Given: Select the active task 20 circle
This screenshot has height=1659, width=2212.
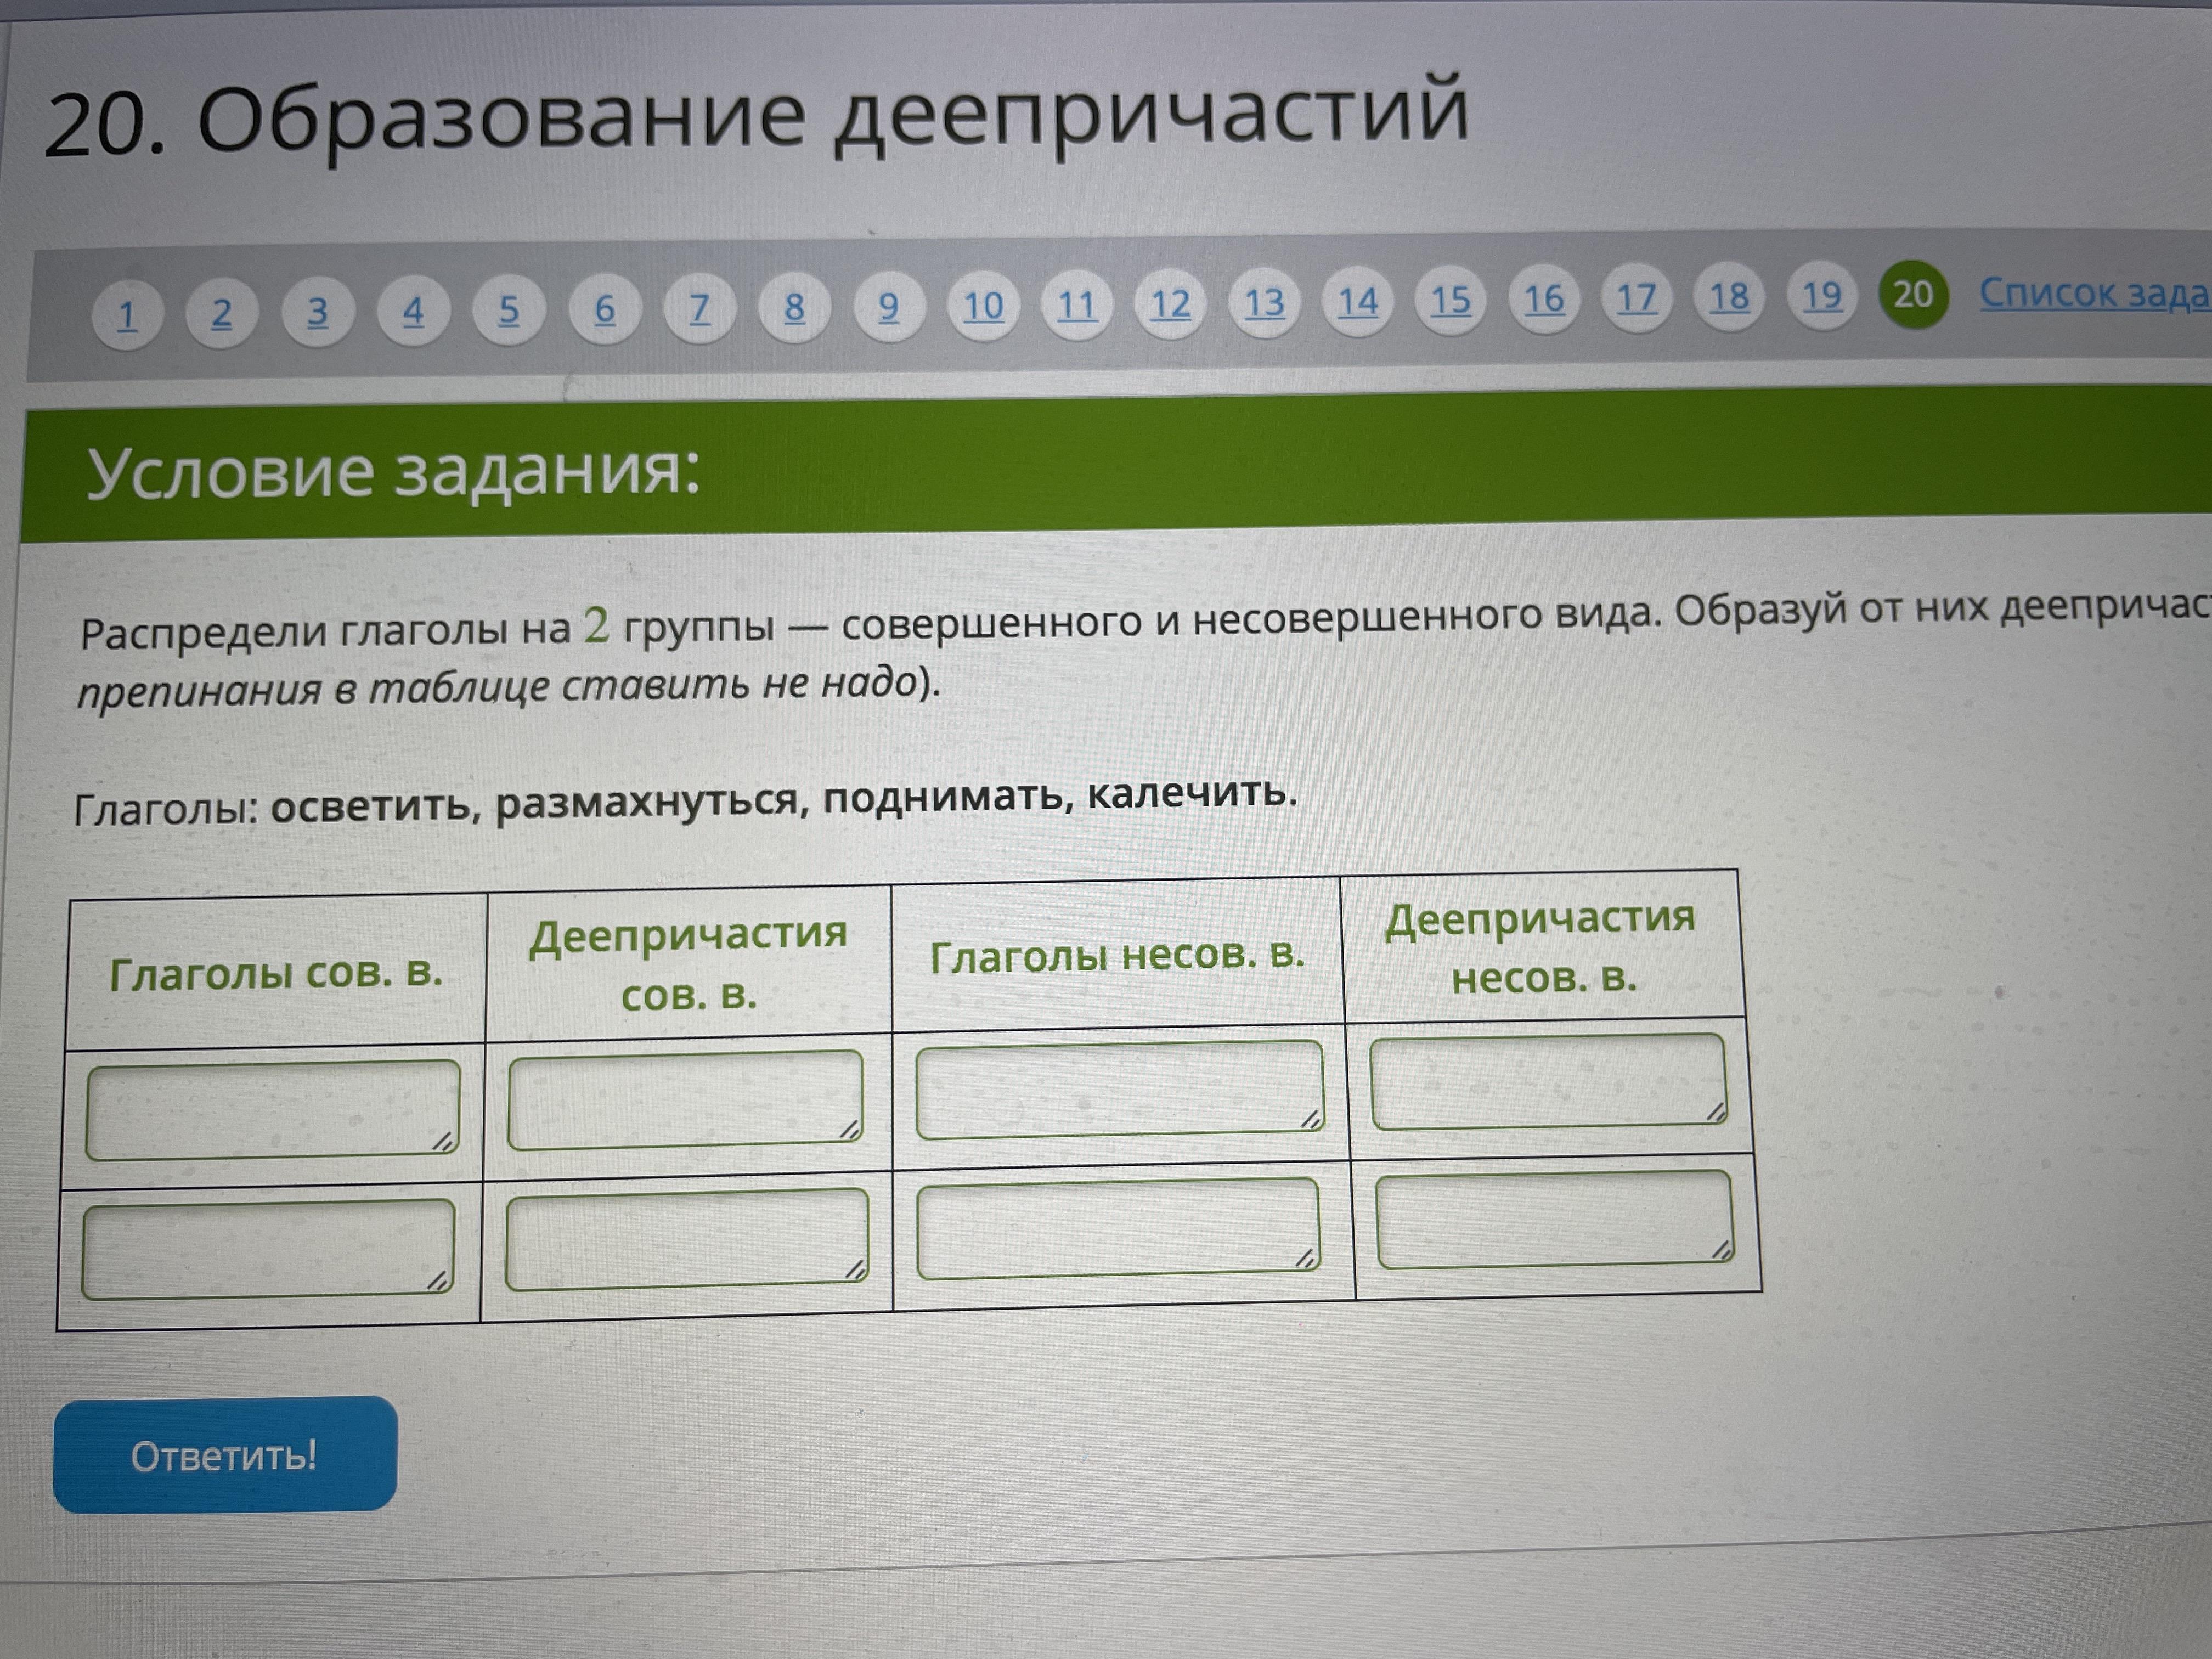Looking at the screenshot, I should [x=1913, y=294].
